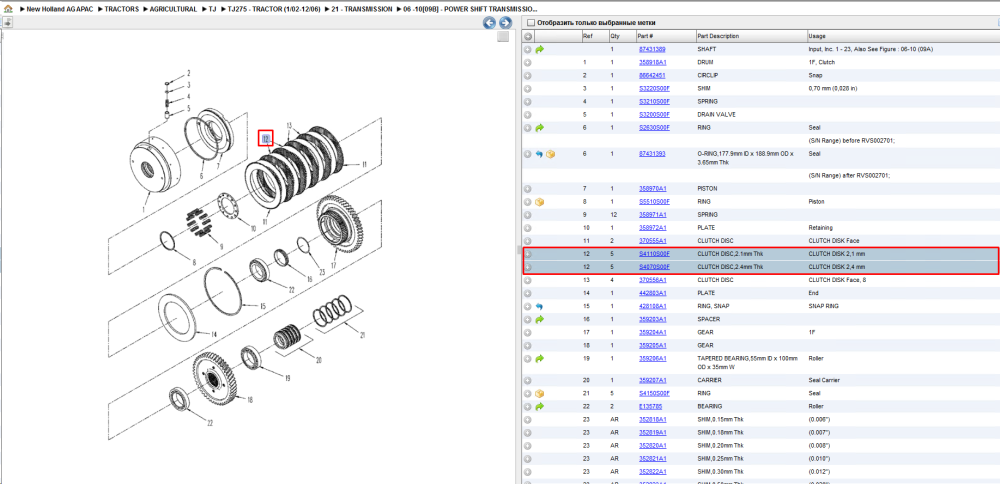This screenshot has height=484, width=1000.
Task: Select highlighted callout 12 in diagram
Action: tap(265, 138)
